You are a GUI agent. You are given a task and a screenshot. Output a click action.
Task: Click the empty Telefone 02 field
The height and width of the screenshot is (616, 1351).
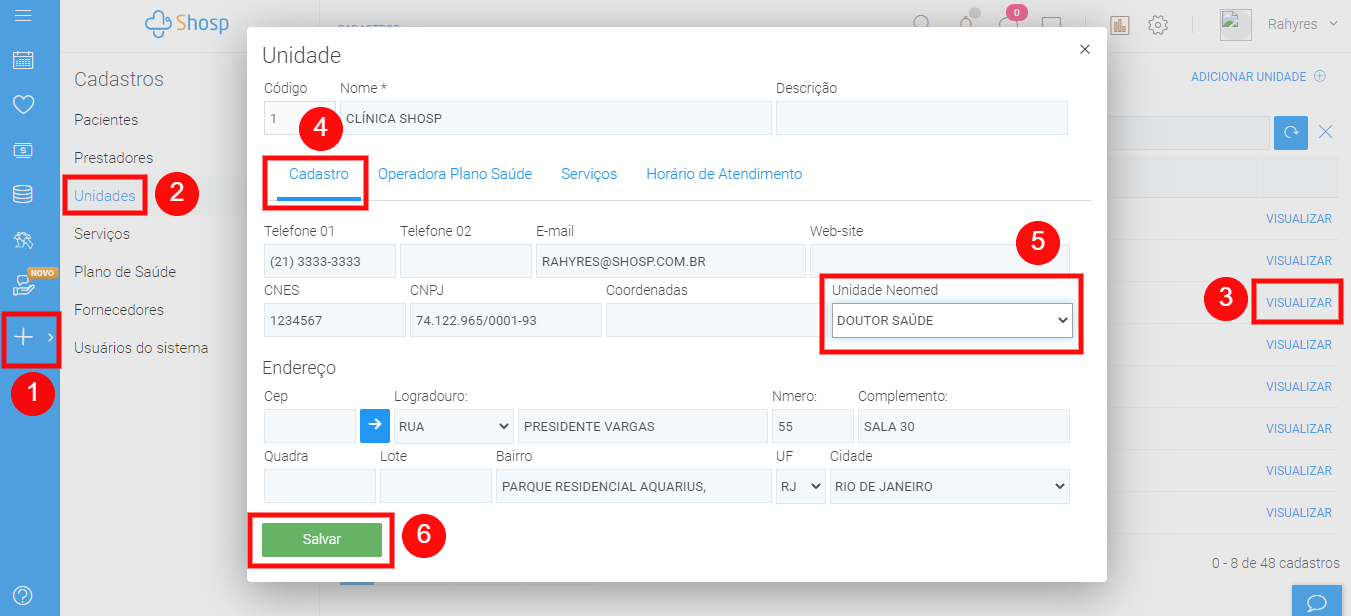tap(466, 261)
